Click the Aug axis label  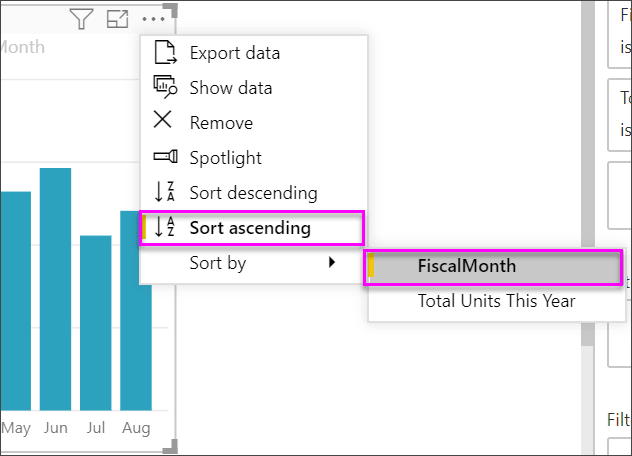pos(136,428)
